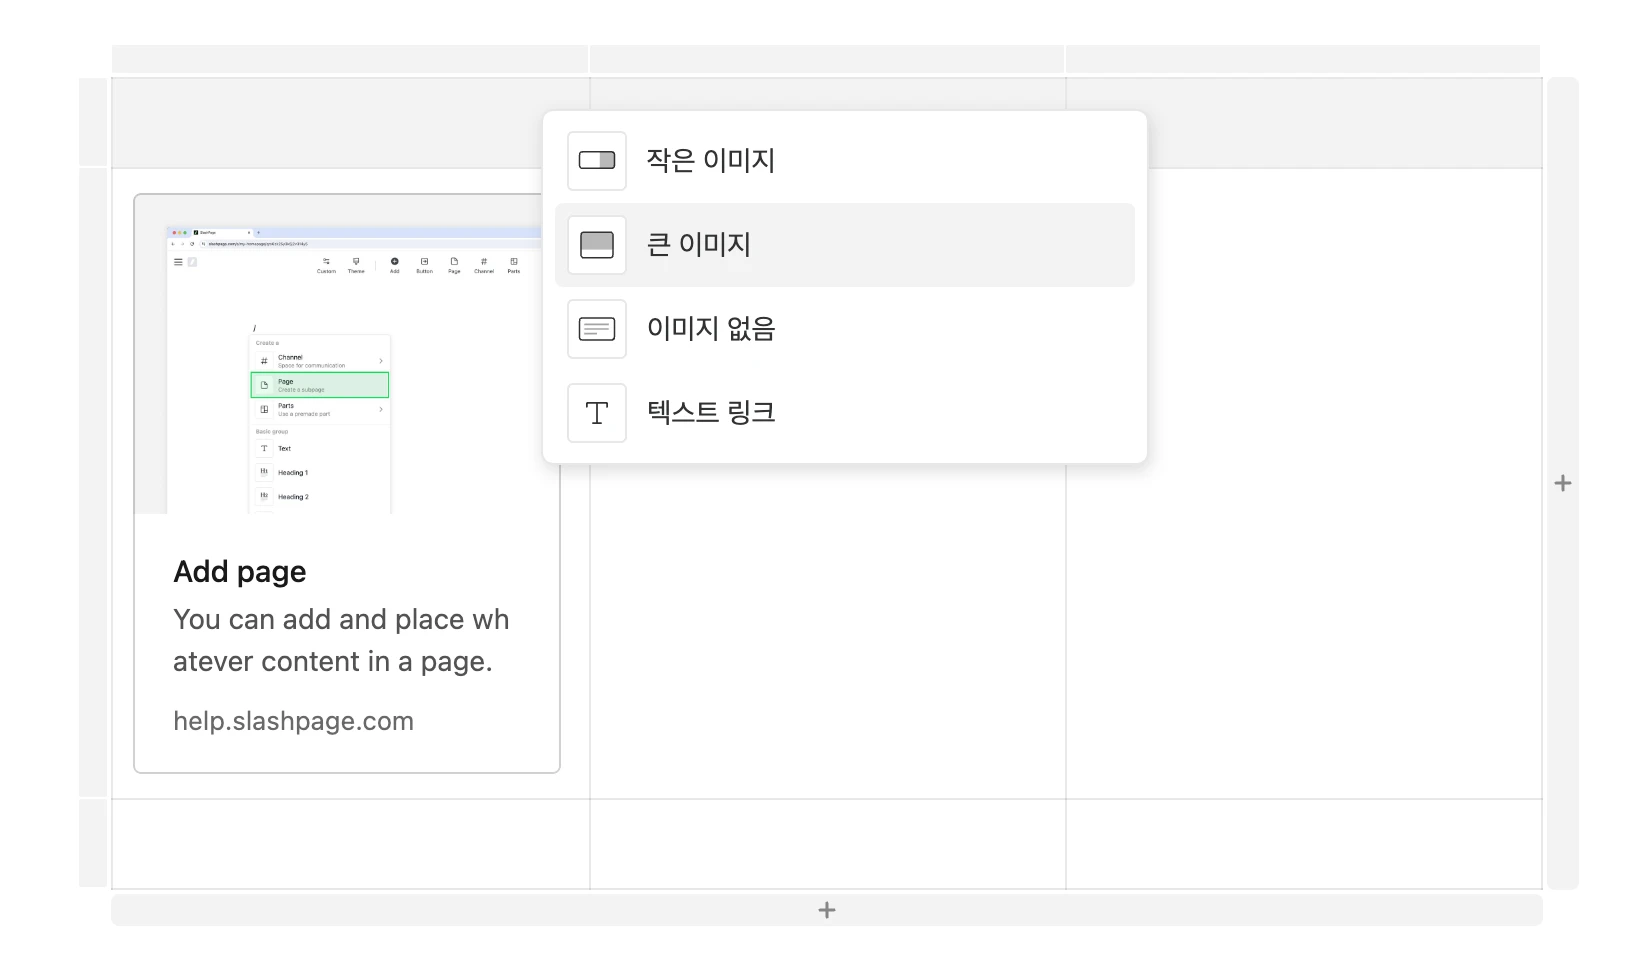Select 텍스트 링크 from the menu
The width and height of the screenshot is (1634, 974).
(710, 413)
